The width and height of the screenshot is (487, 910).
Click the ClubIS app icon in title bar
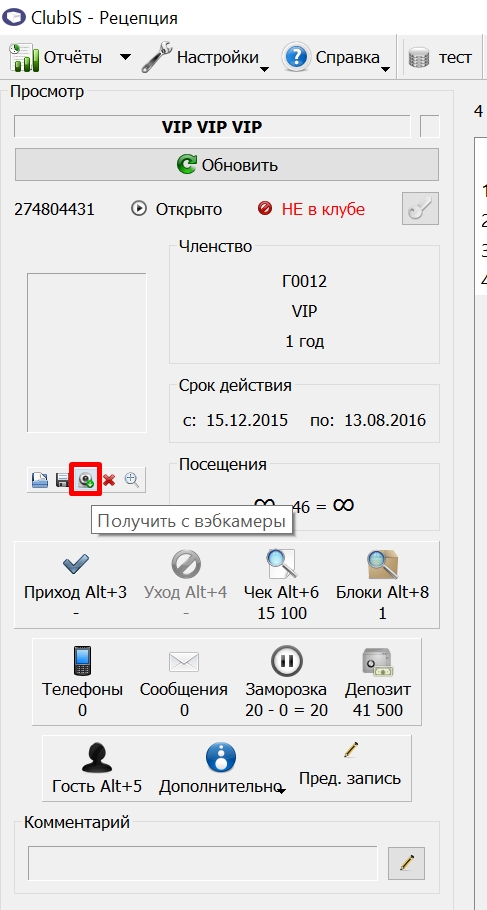[14, 17]
